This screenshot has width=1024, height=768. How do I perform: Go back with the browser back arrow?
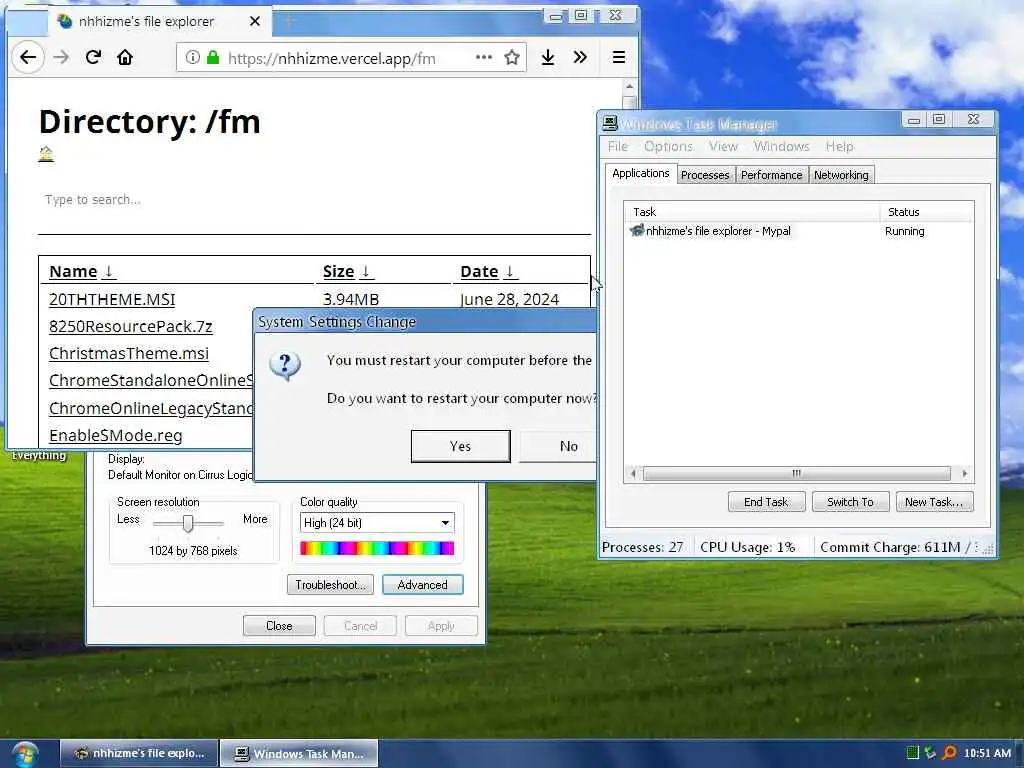point(28,57)
